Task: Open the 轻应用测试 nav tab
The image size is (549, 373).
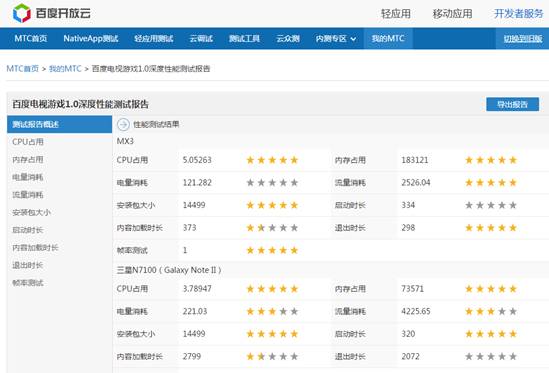Action: click(x=154, y=39)
